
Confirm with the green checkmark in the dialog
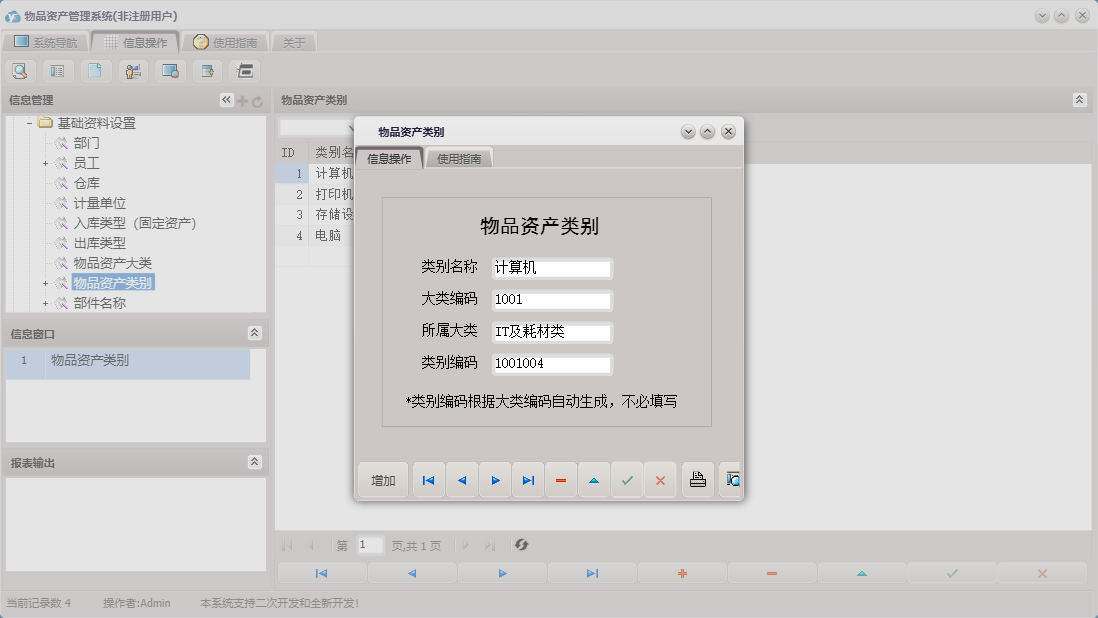tap(628, 480)
